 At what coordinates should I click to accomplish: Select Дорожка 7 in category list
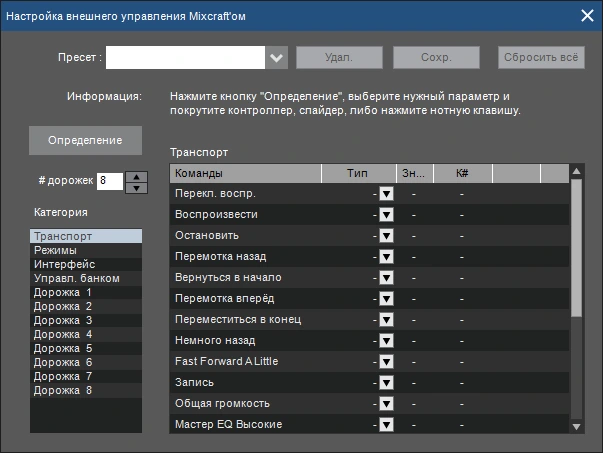pos(86,376)
